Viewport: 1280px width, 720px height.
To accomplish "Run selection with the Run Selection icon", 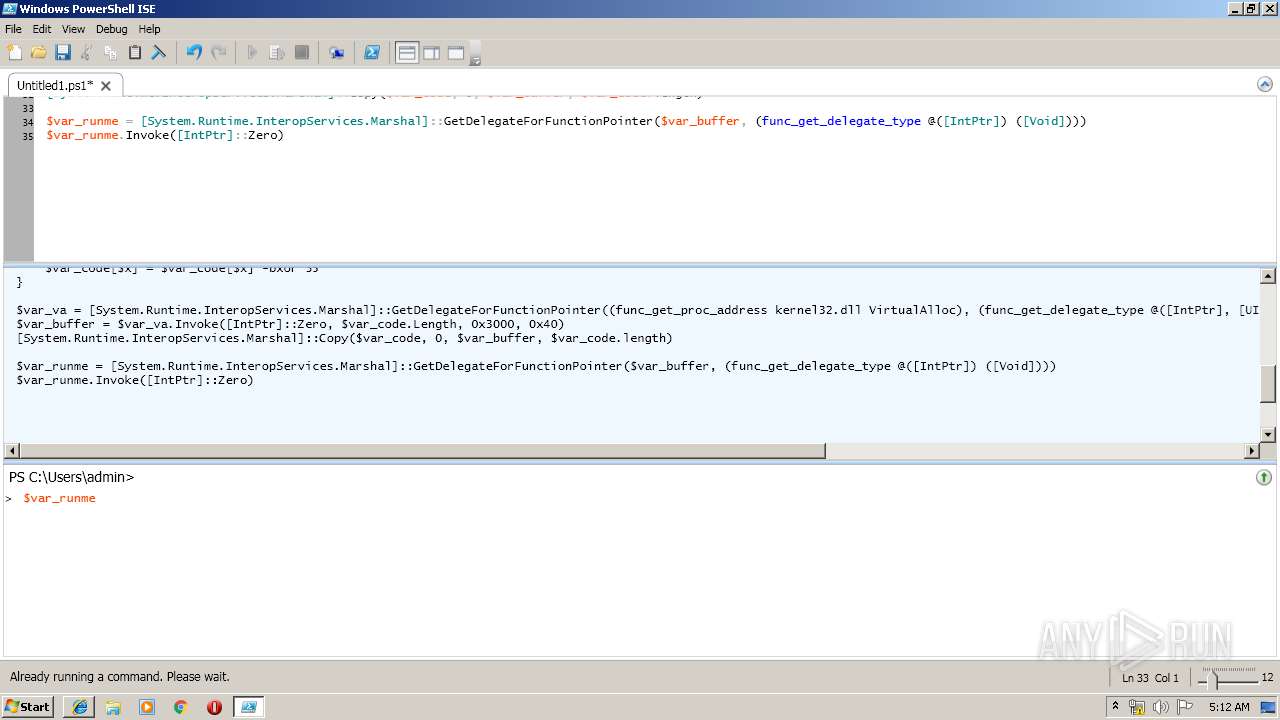I will coord(277,52).
